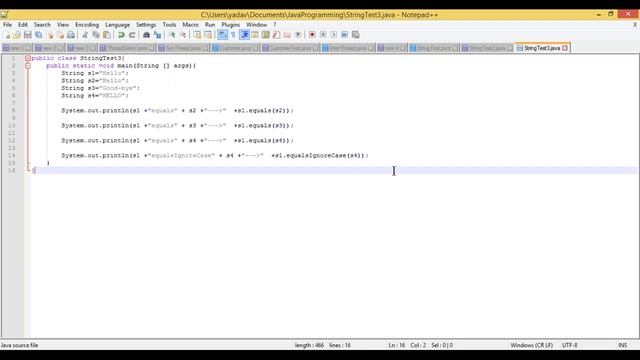Open the Run menu
This screenshot has height=360, width=640.
210,25
